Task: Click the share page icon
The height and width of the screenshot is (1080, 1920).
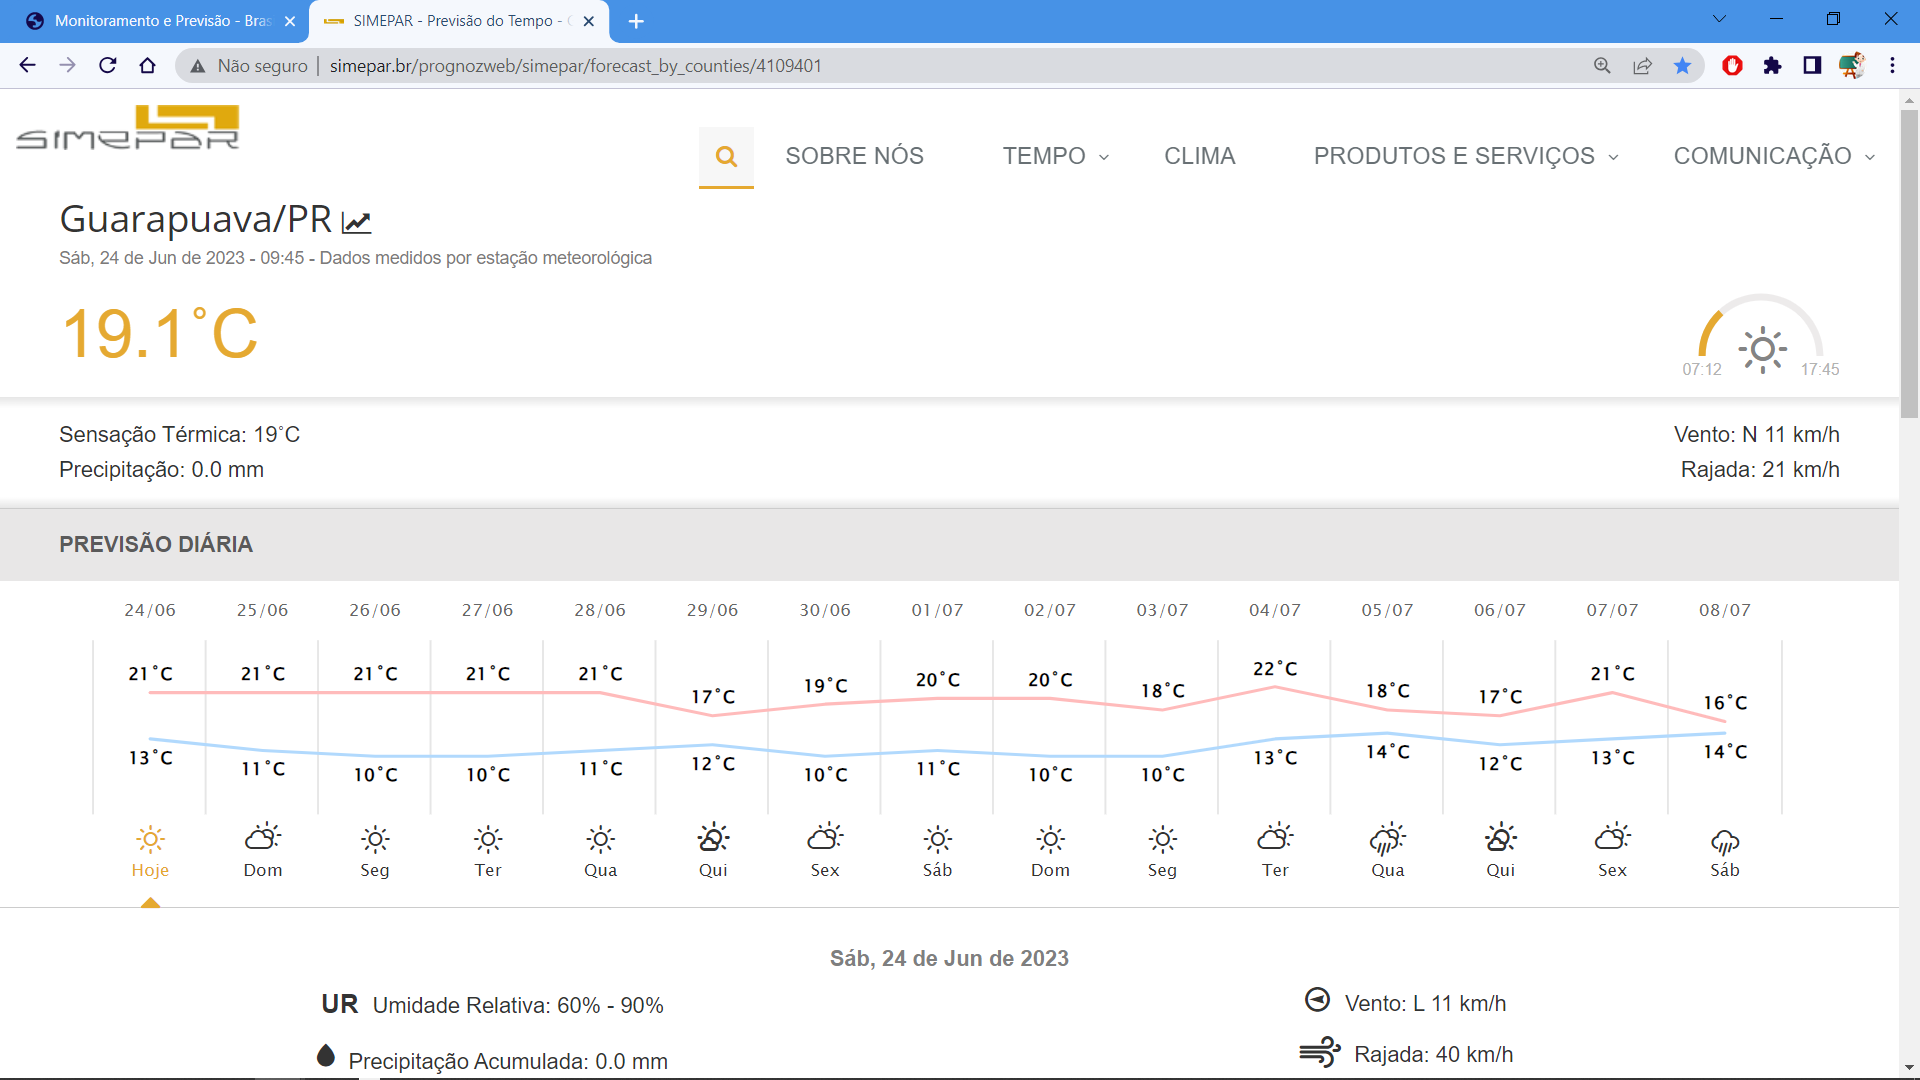Action: tap(1642, 66)
